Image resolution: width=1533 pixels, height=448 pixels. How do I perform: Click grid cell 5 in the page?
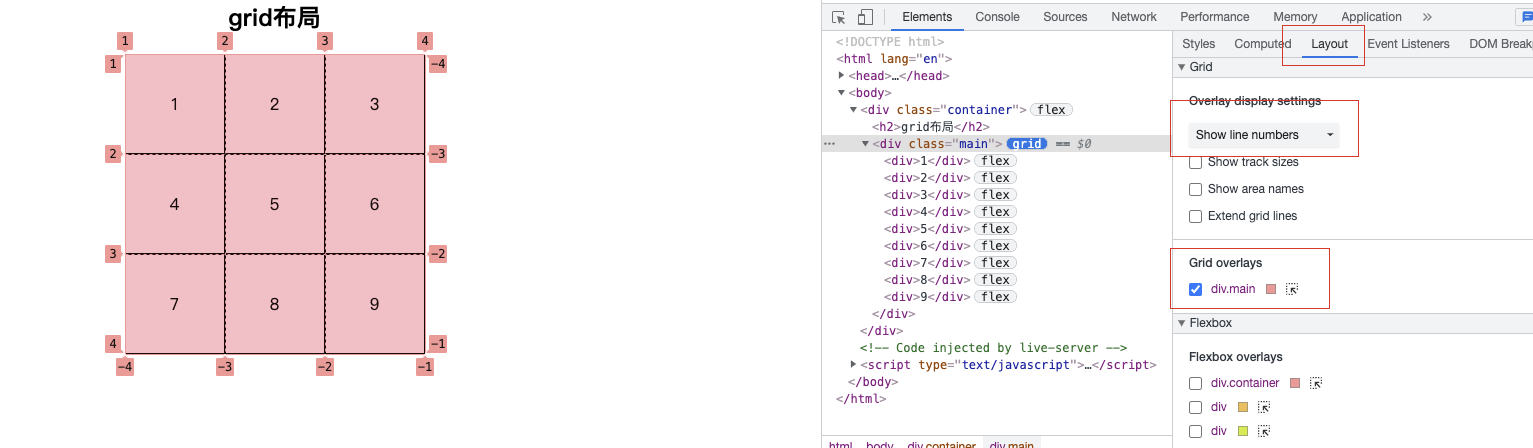[275, 204]
